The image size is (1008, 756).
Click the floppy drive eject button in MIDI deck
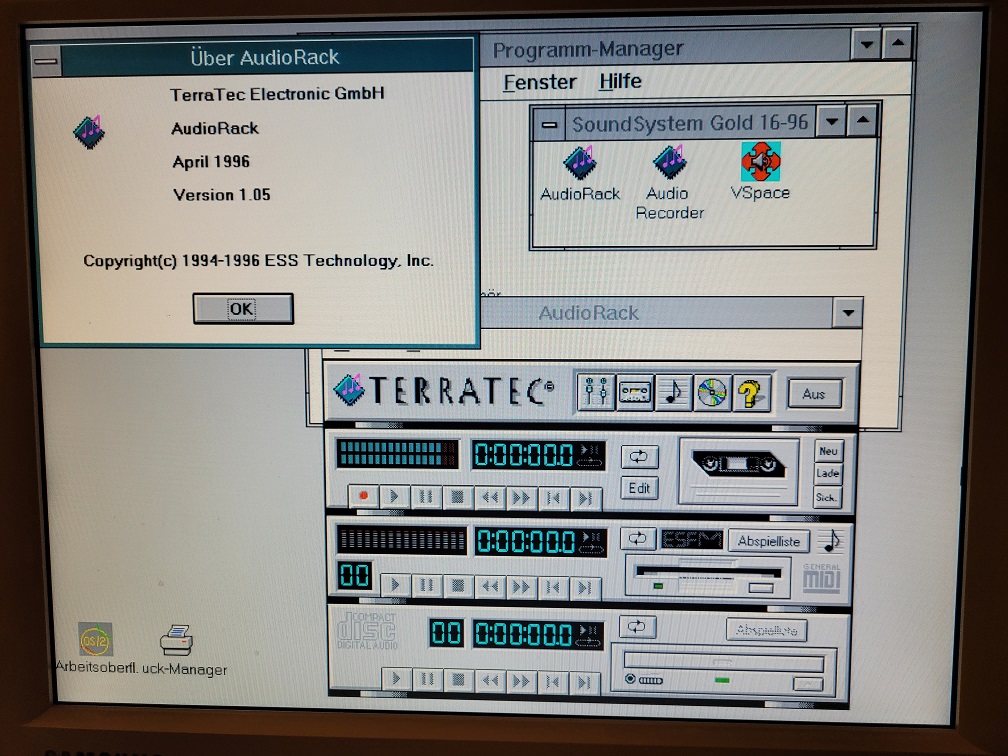pyautogui.click(x=761, y=588)
